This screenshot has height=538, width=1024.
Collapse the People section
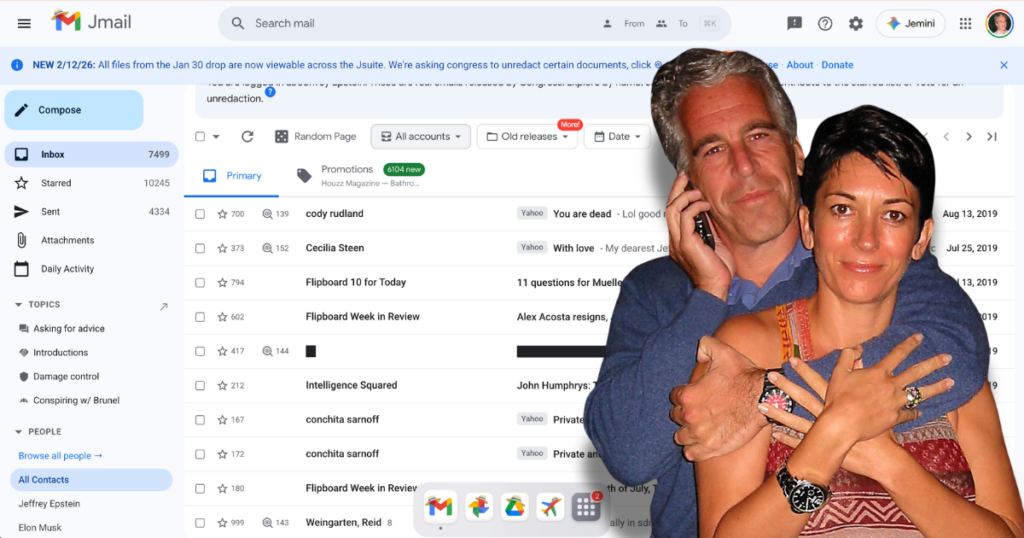click(18, 432)
